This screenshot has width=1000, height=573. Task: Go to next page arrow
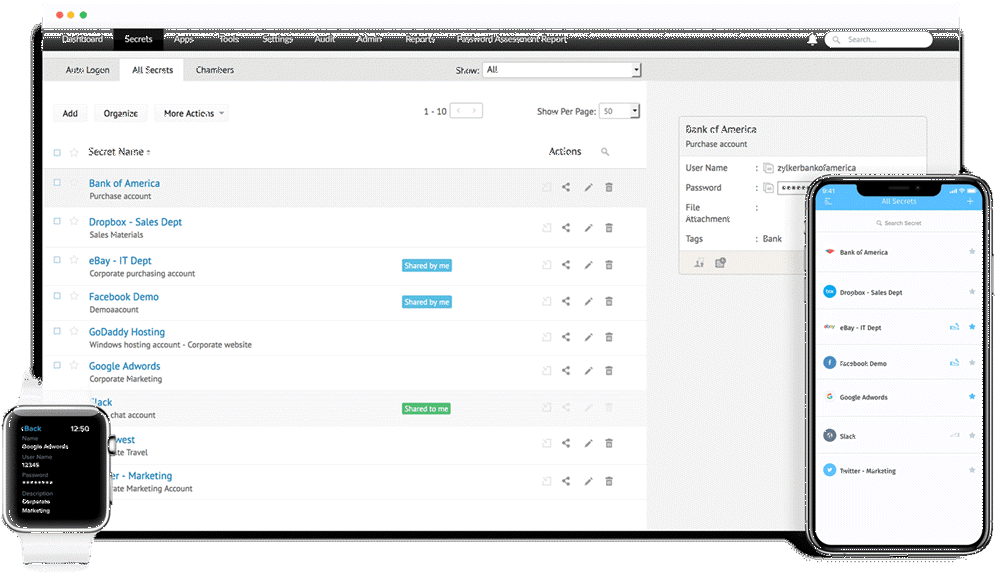coord(474,111)
